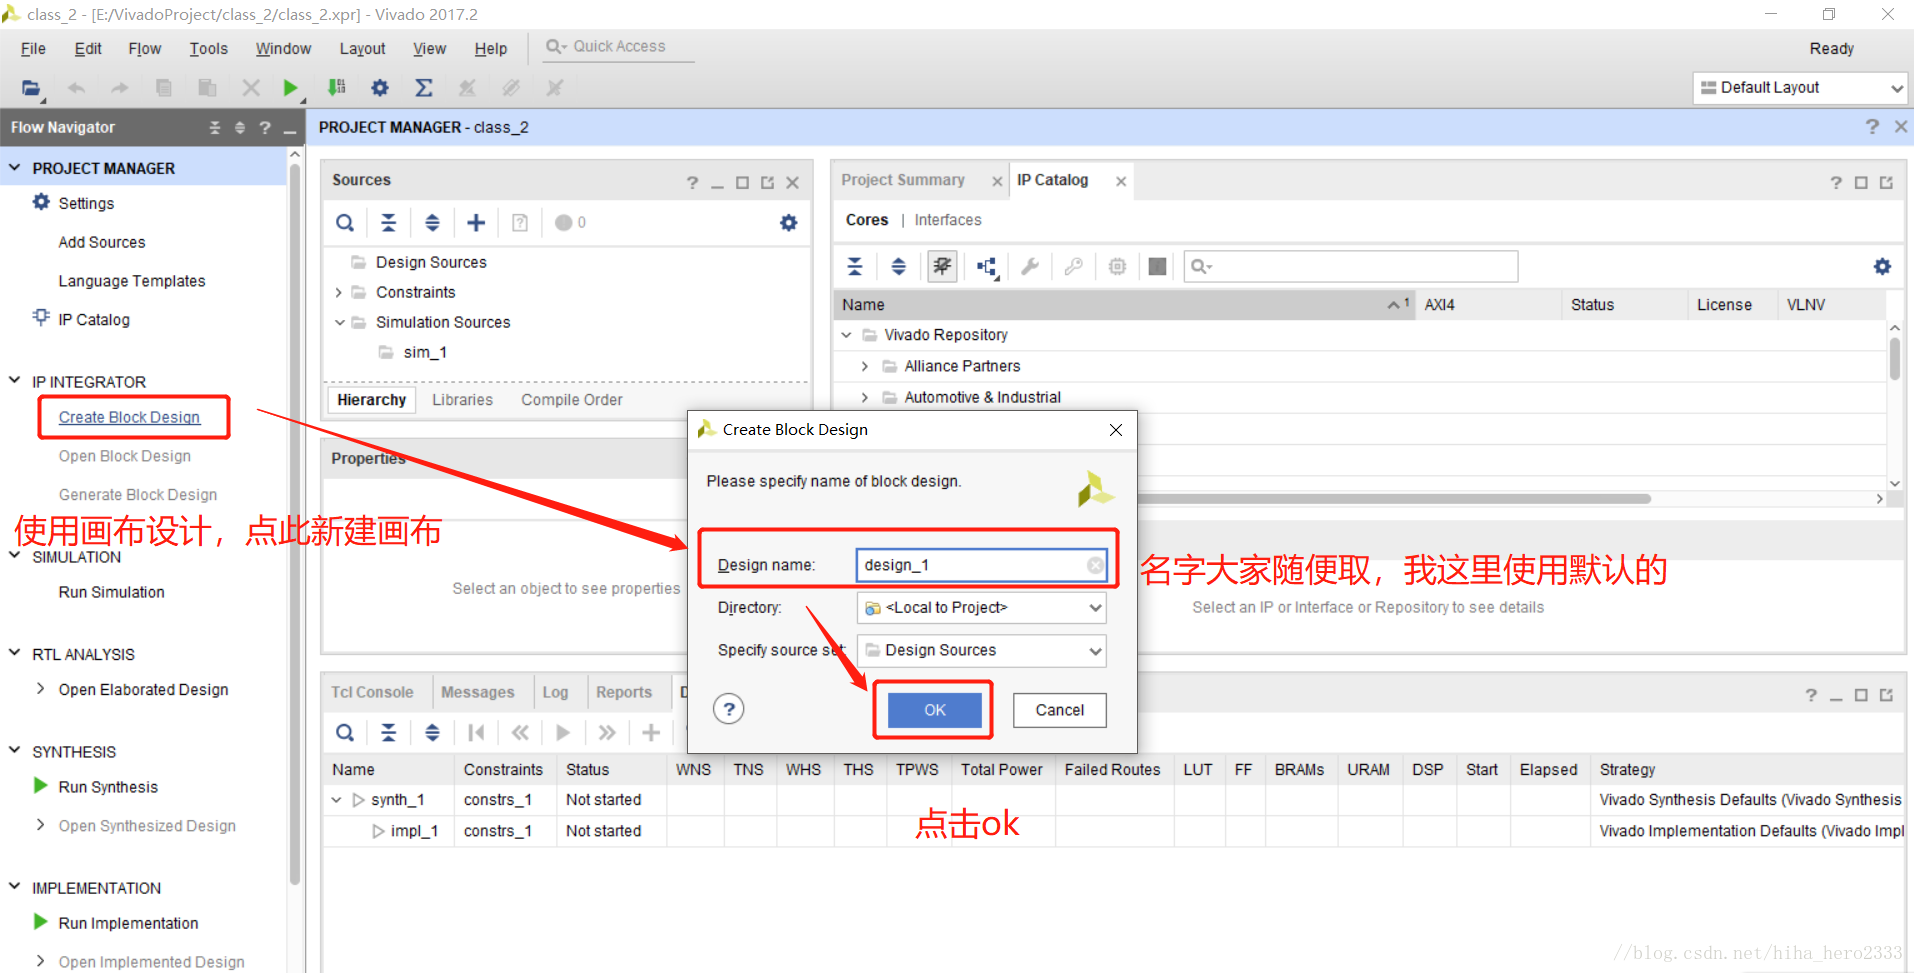The image size is (1914, 973).
Task: Collapse RTL ANALYSIS section
Action: [15, 653]
